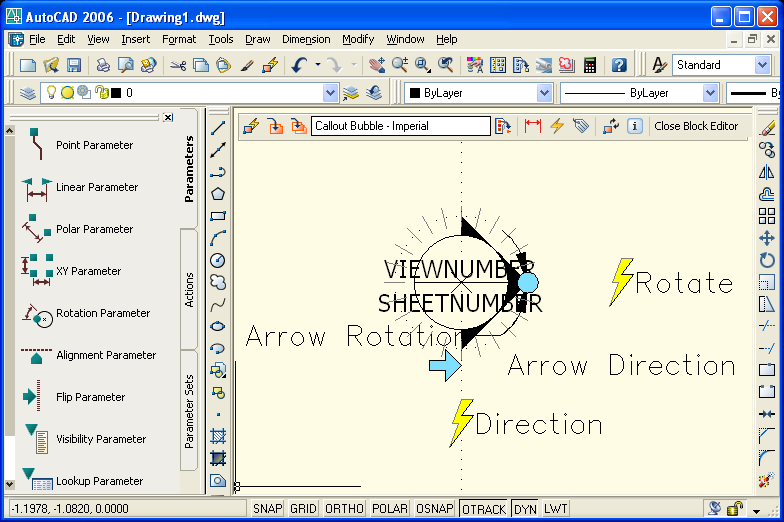The width and height of the screenshot is (784, 522).
Task: Click the Save Block Definition icon
Action: pyautogui.click(x=276, y=126)
